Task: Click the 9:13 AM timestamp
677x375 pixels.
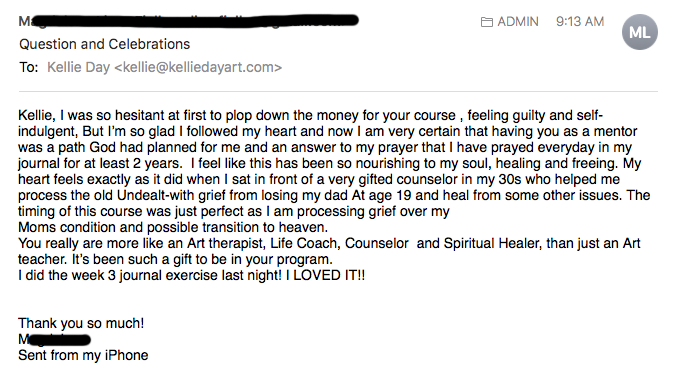Action: tap(580, 22)
